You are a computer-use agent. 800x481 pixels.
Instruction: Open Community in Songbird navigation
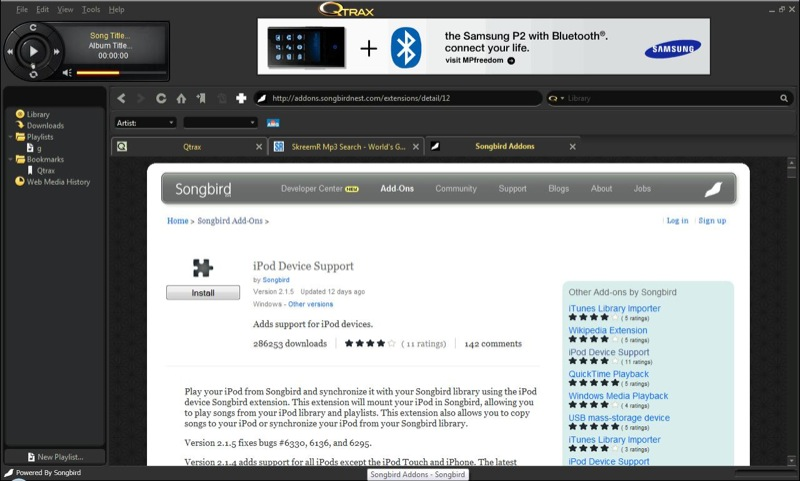[456, 189]
